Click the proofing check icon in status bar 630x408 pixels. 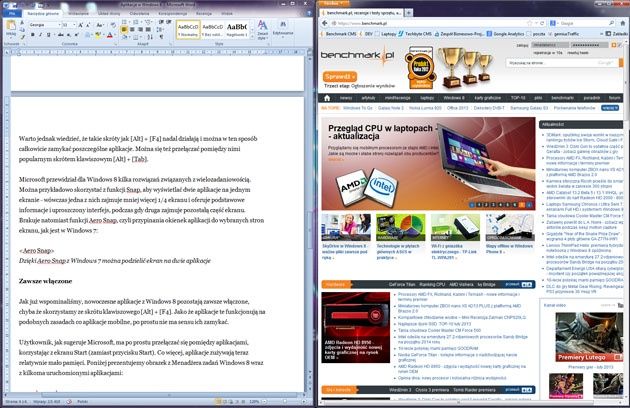click(x=69, y=401)
